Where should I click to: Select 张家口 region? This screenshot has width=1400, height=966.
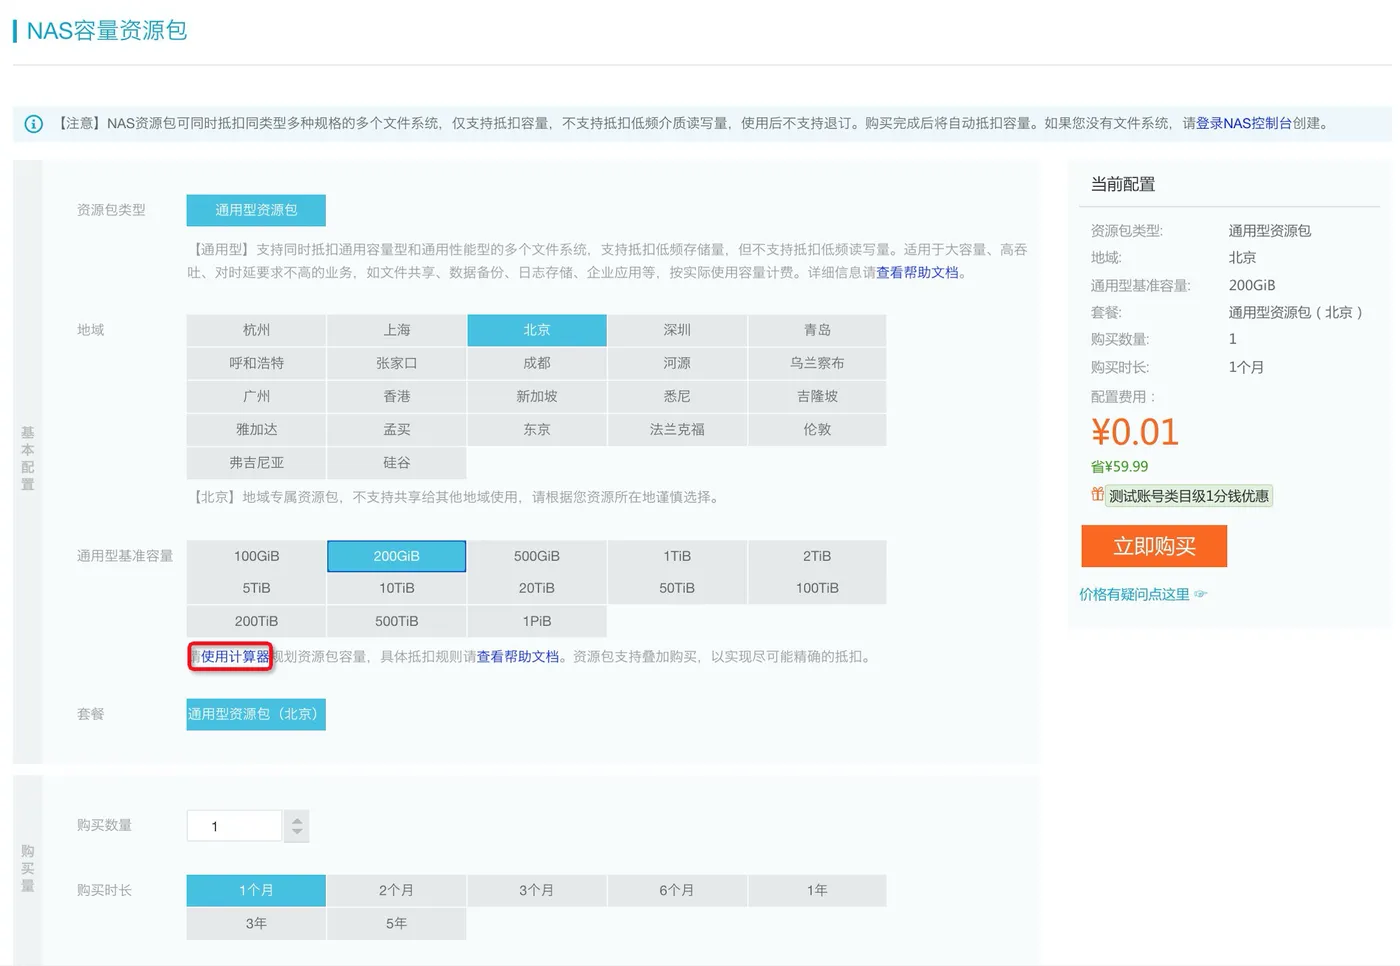pyautogui.click(x=397, y=363)
